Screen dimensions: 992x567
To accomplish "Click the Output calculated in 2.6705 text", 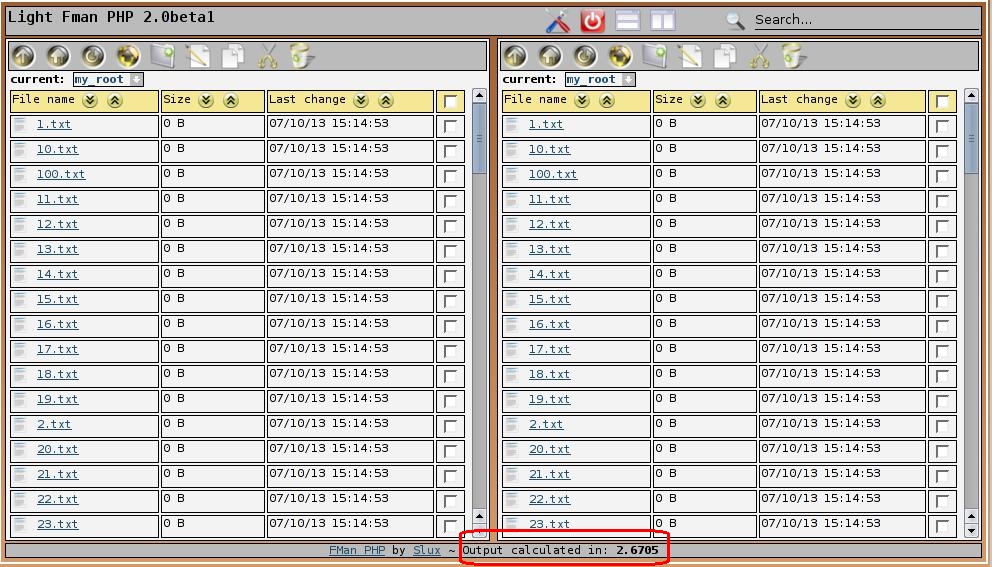I will pyautogui.click(x=561, y=550).
